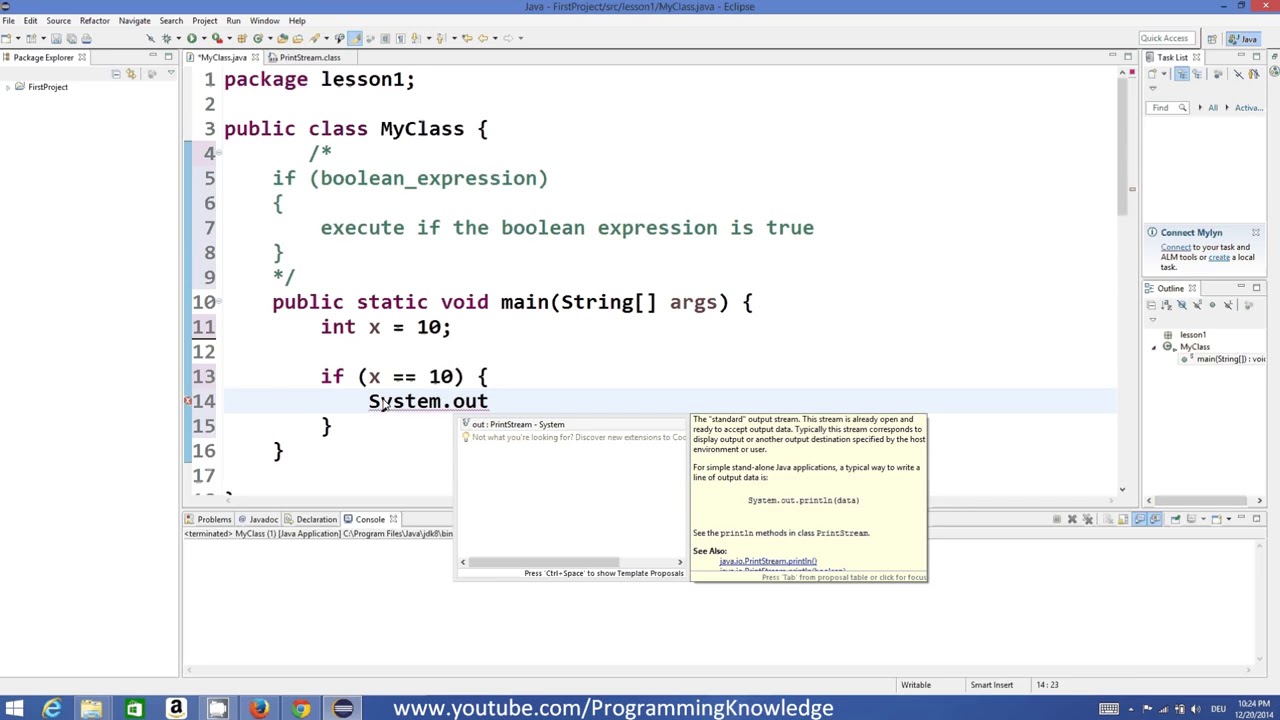Expand the FirstProject tree node

point(8,87)
